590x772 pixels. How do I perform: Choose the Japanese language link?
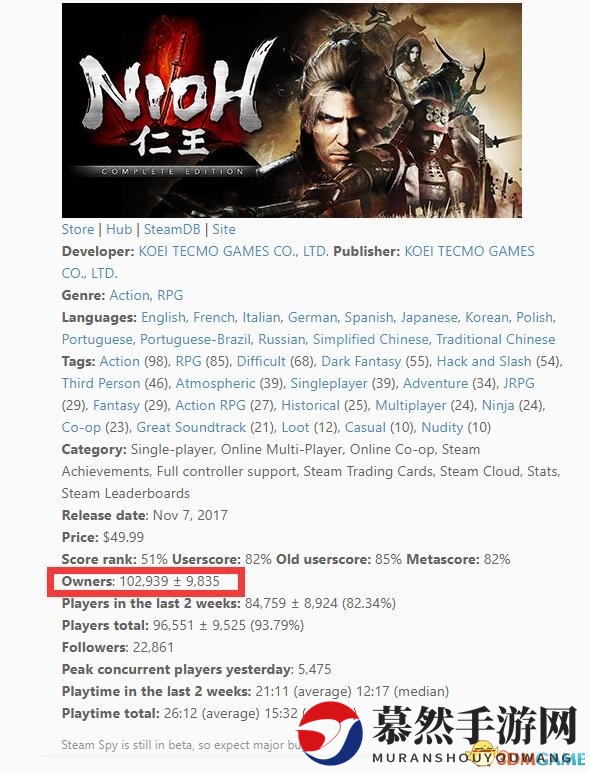click(429, 318)
